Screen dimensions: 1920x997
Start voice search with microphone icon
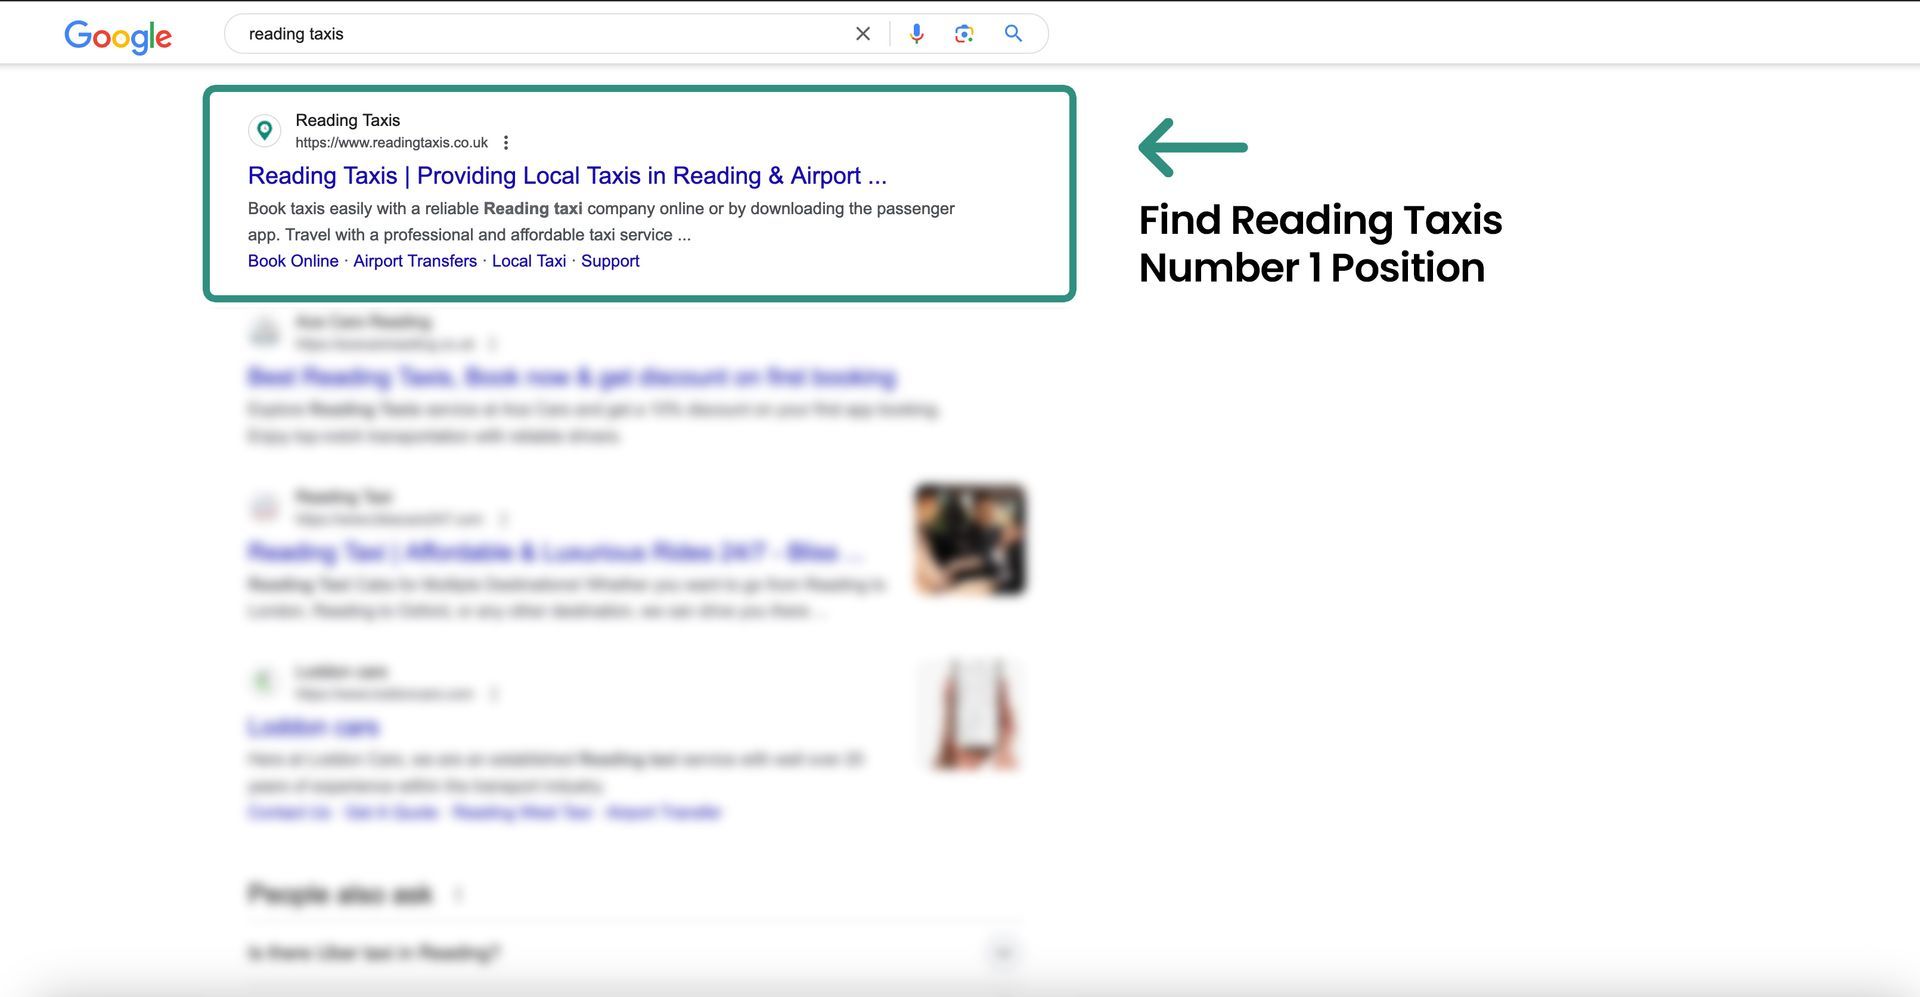click(916, 34)
